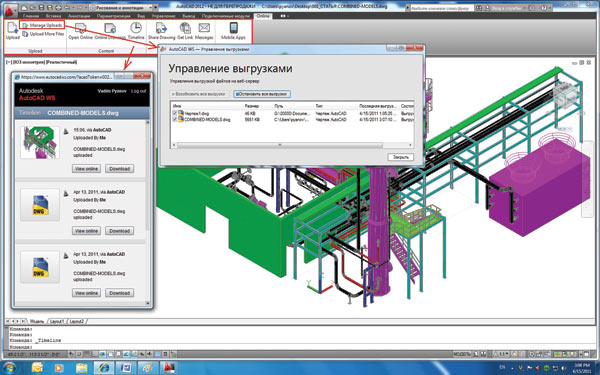Click the Windows Start button
The width and height of the screenshot is (600, 375).
(x=9, y=368)
